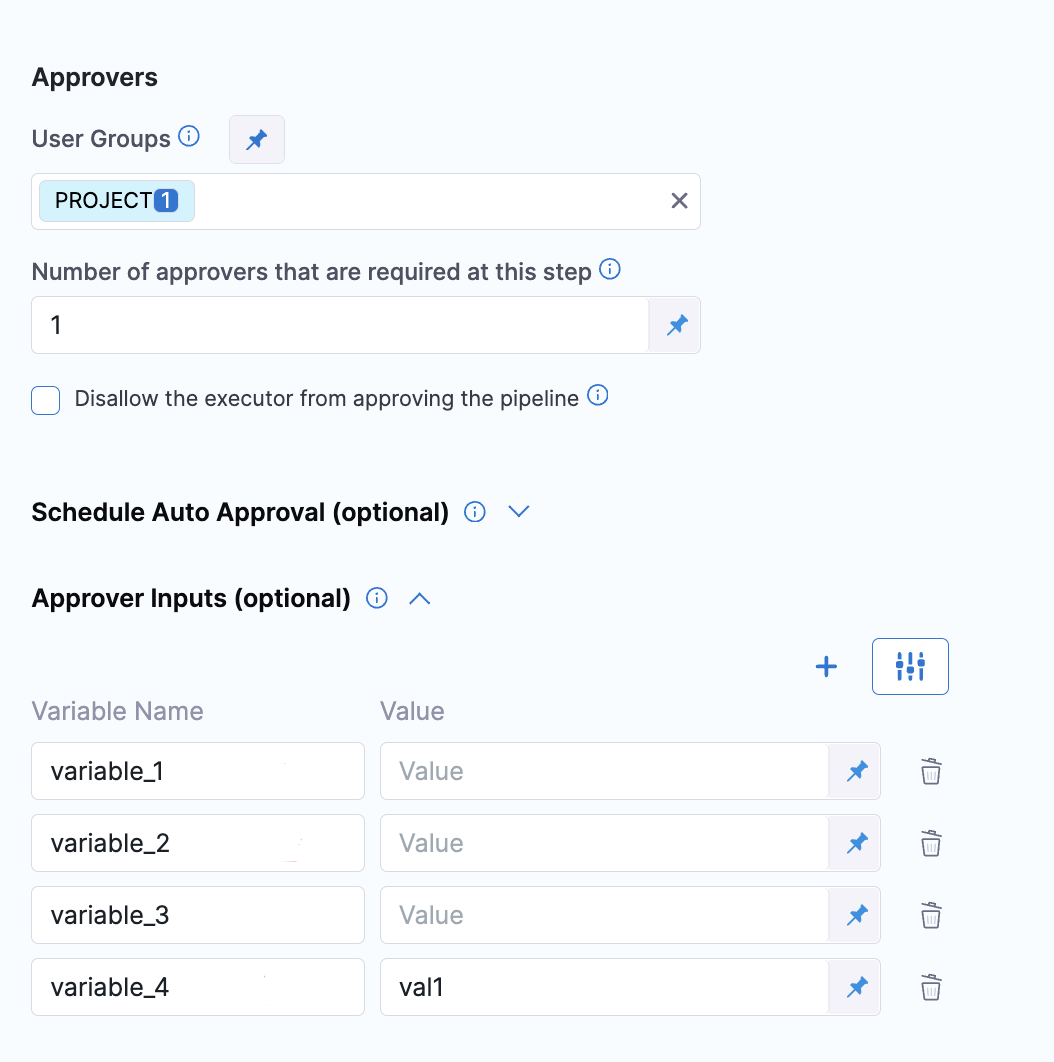Delete the variable_1 approver input row
1054x1062 pixels.
pyautogui.click(x=931, y=771)
